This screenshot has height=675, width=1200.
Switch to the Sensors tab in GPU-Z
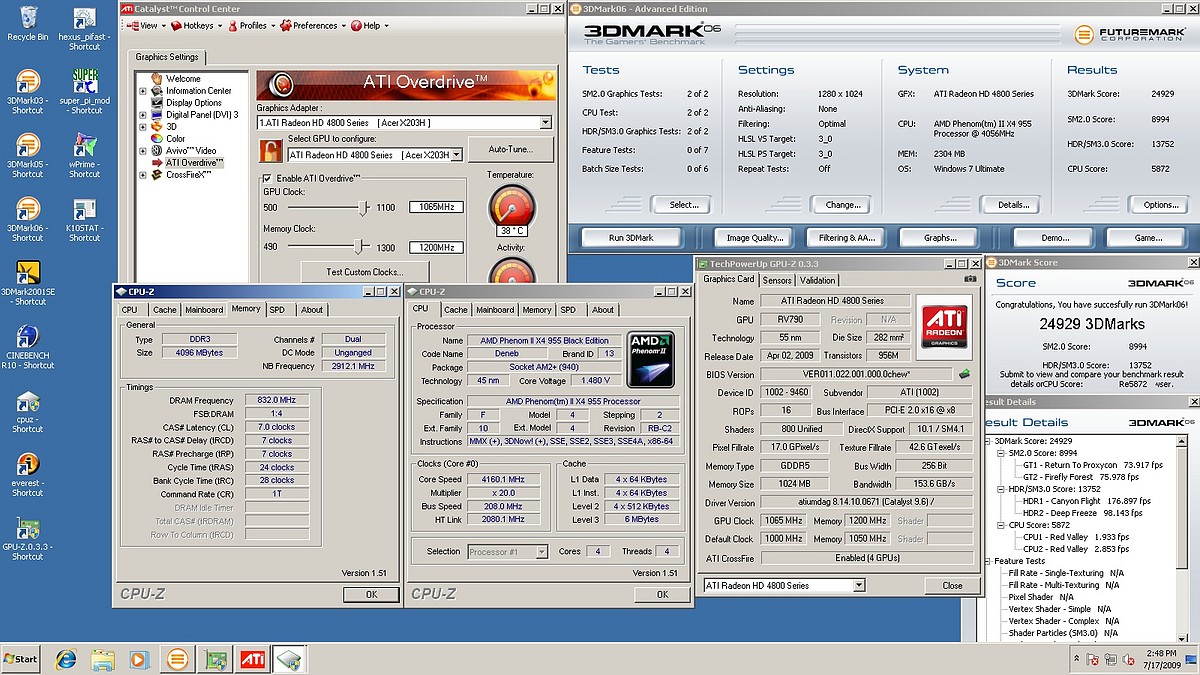point(777,280)
